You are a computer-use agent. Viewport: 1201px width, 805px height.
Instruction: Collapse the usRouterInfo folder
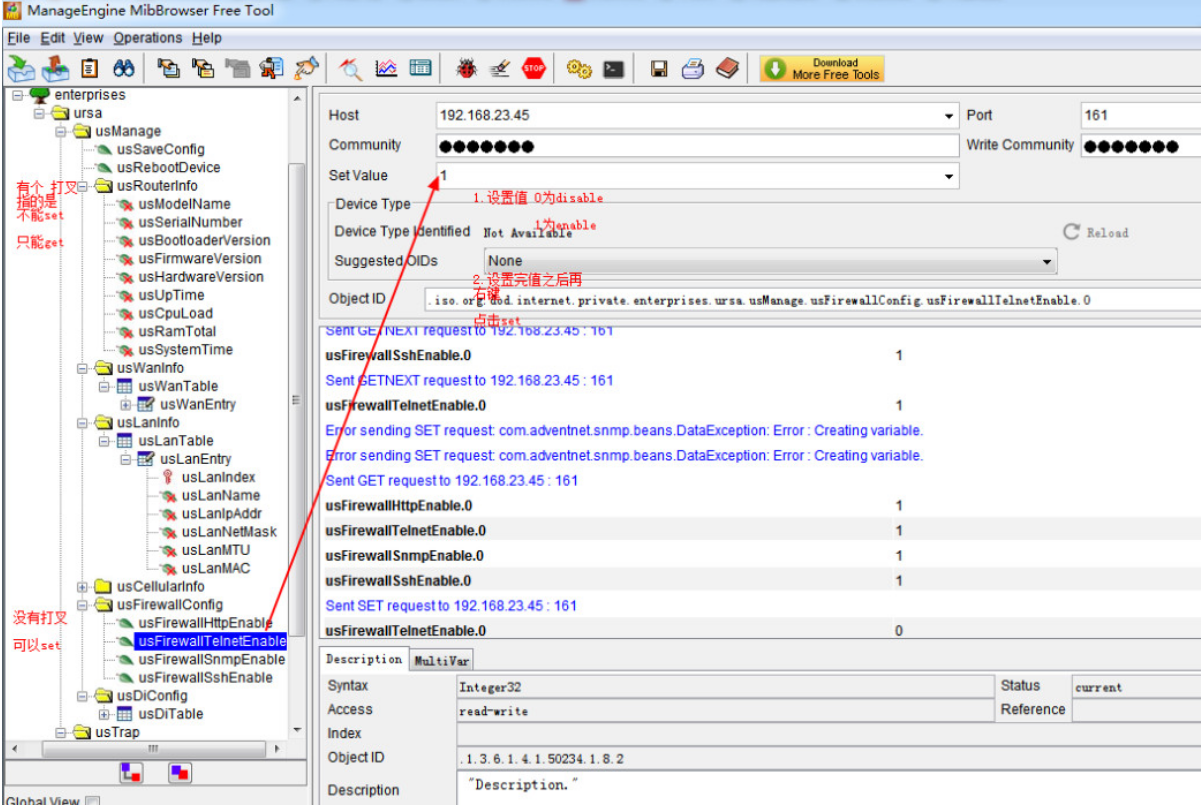pos(83,186)
